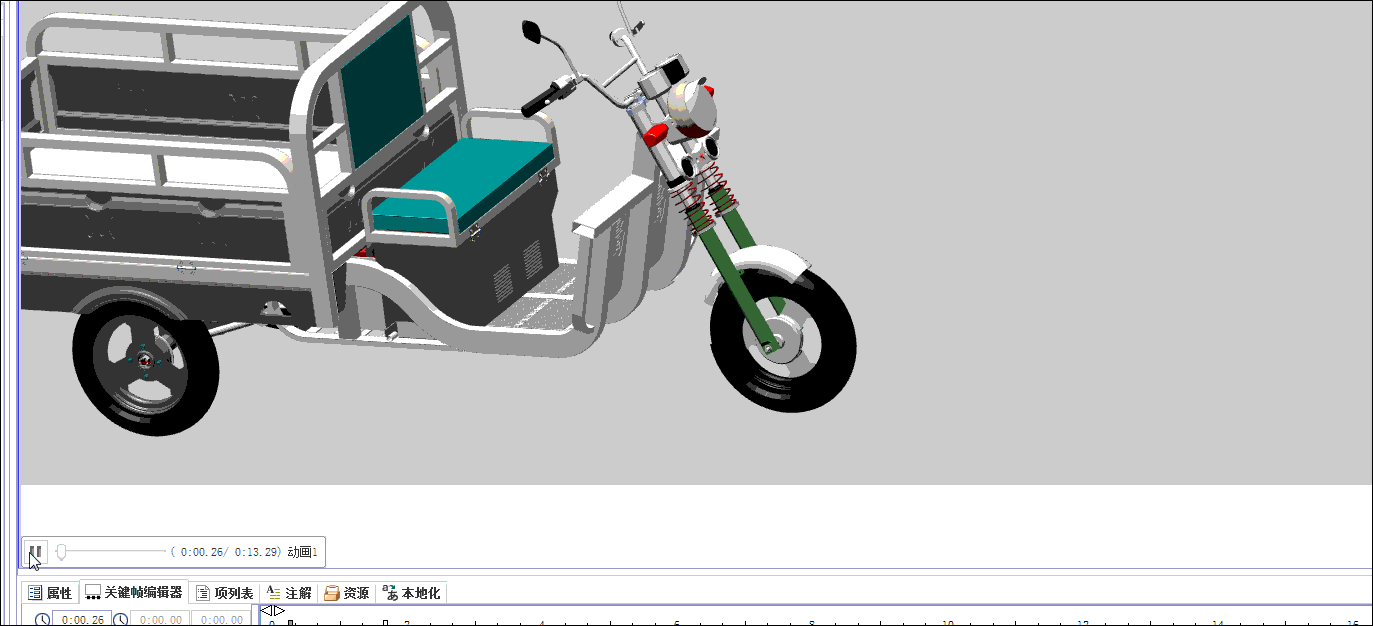Open the 项列表 tab
Viewport: 1373px width, 626px height.
(x=224, y=593)
